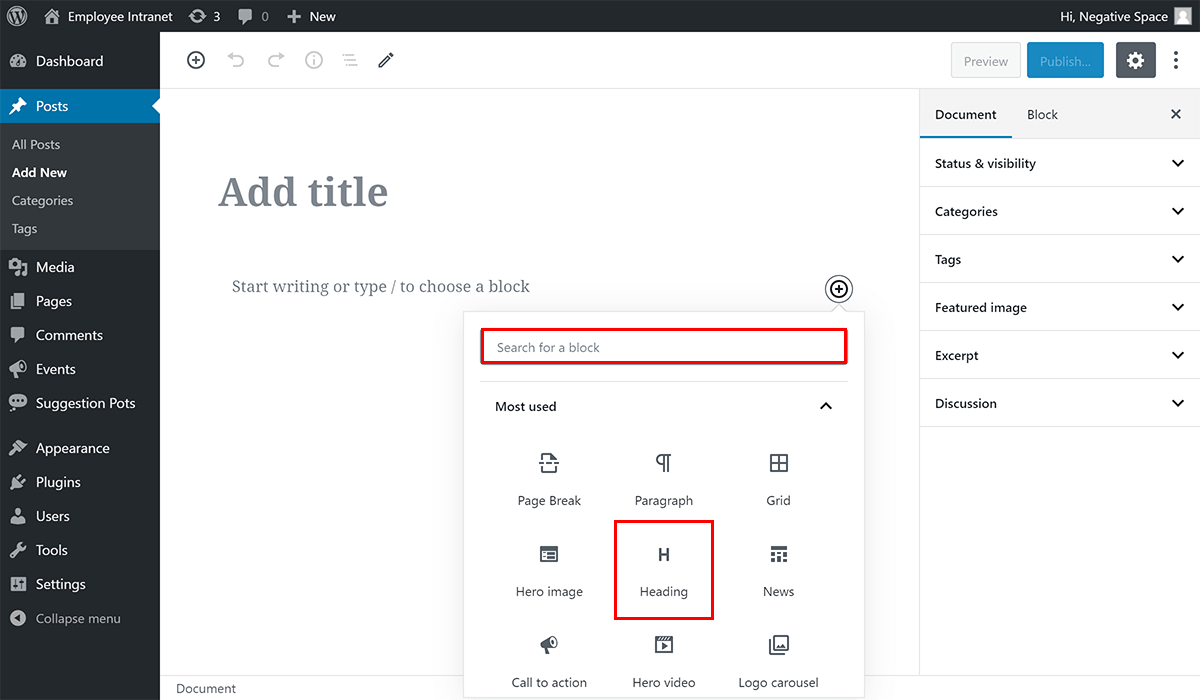This screenshot has height=700, width=1200.
Task: Insert a Page Break block
Action: 549,478
